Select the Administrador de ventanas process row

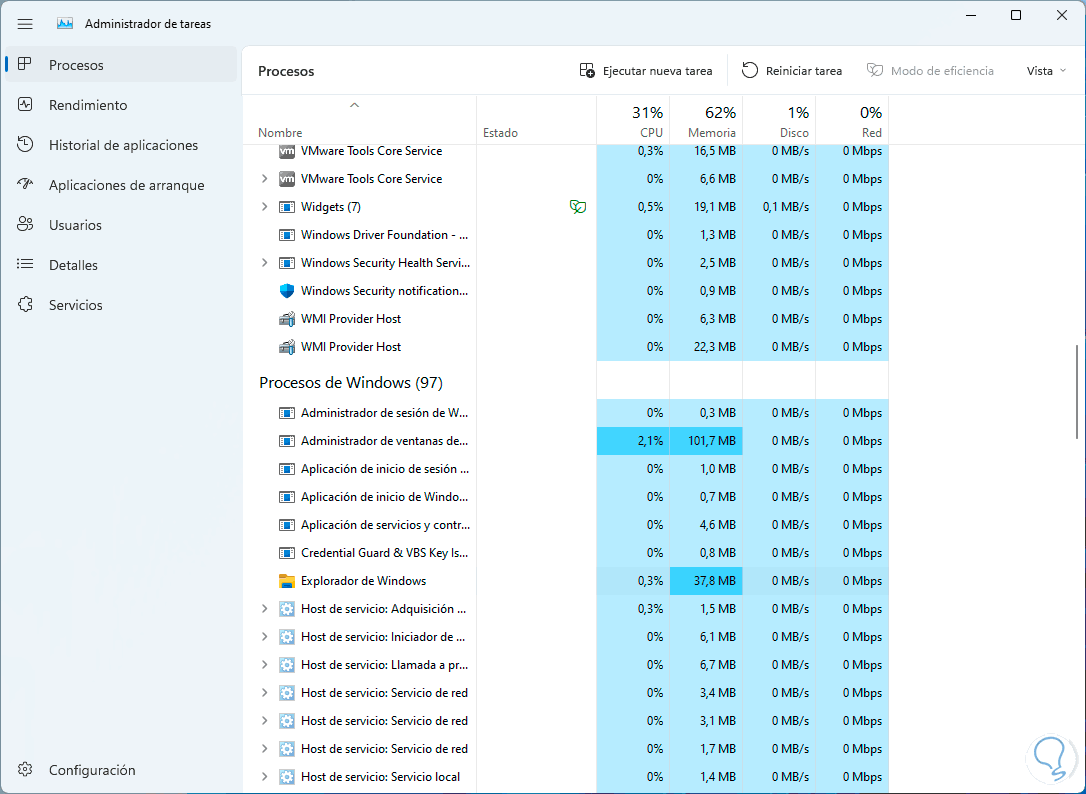tap(384, 441)
